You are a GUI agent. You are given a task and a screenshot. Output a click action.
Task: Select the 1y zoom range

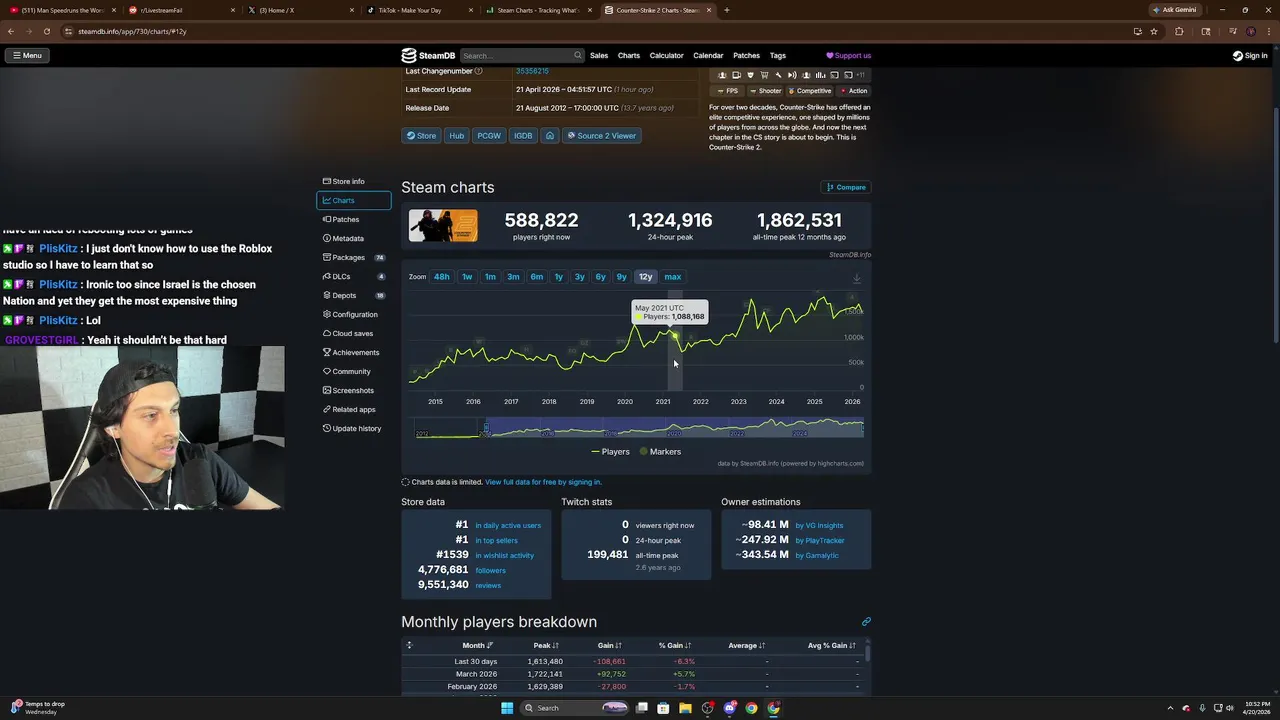[x=559, y=277]
